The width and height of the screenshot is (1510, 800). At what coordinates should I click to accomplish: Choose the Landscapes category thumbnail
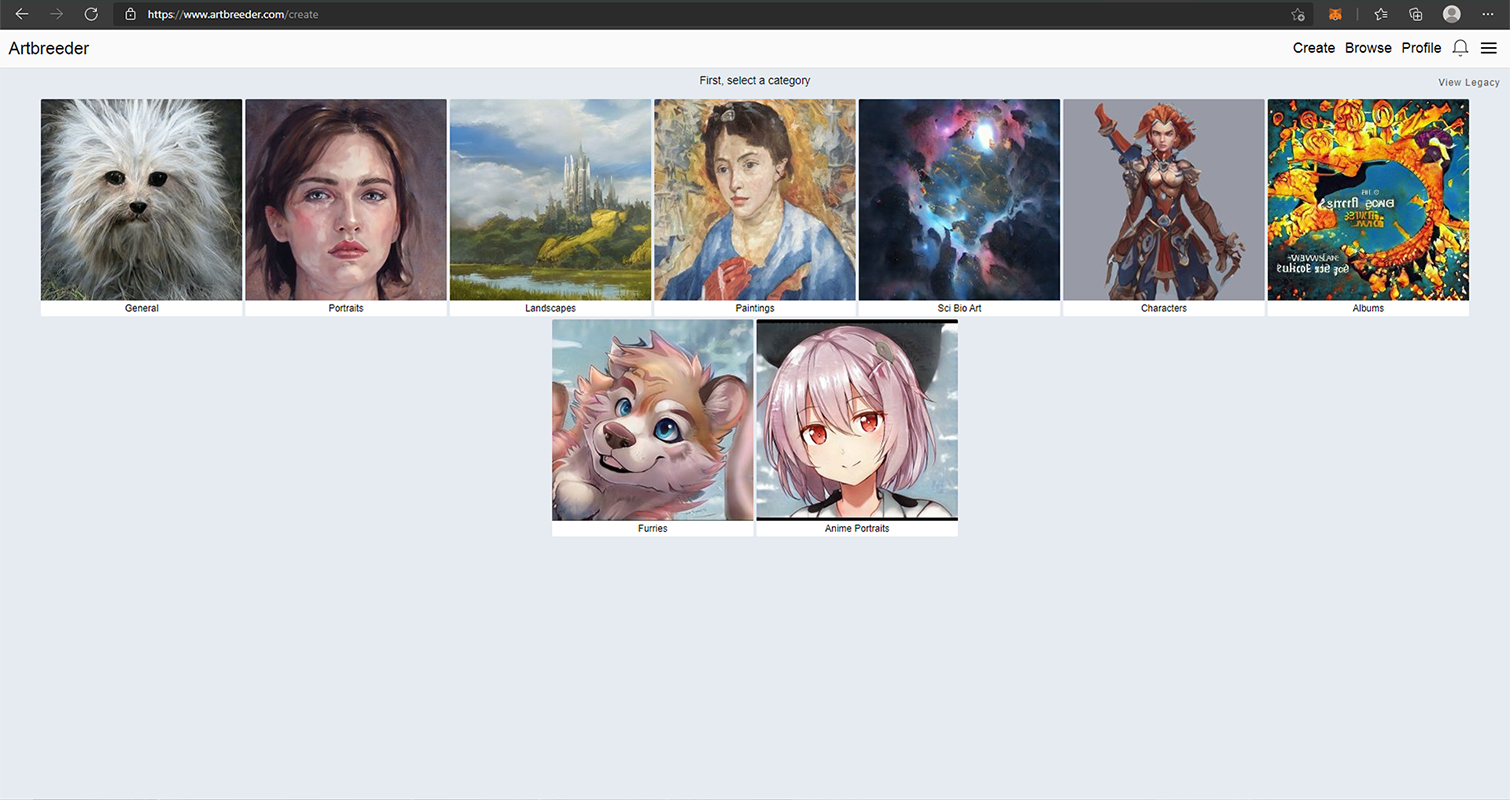[x=550, y=200]
